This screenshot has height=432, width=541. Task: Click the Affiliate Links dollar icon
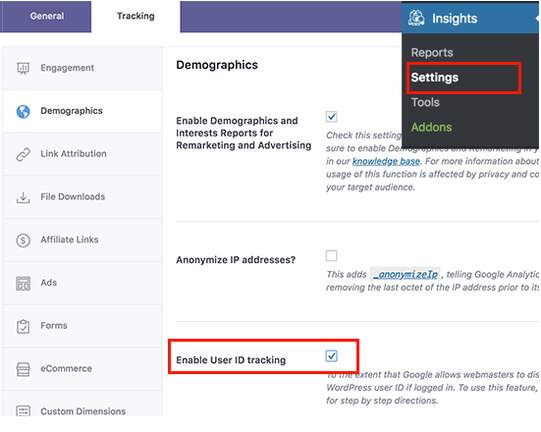click(x=23, y=240)
